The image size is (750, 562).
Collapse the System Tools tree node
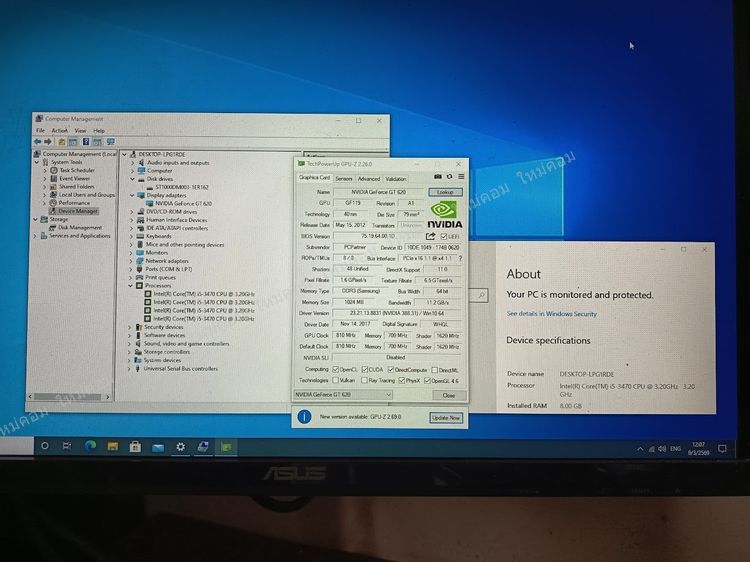(x=37, y=162)
